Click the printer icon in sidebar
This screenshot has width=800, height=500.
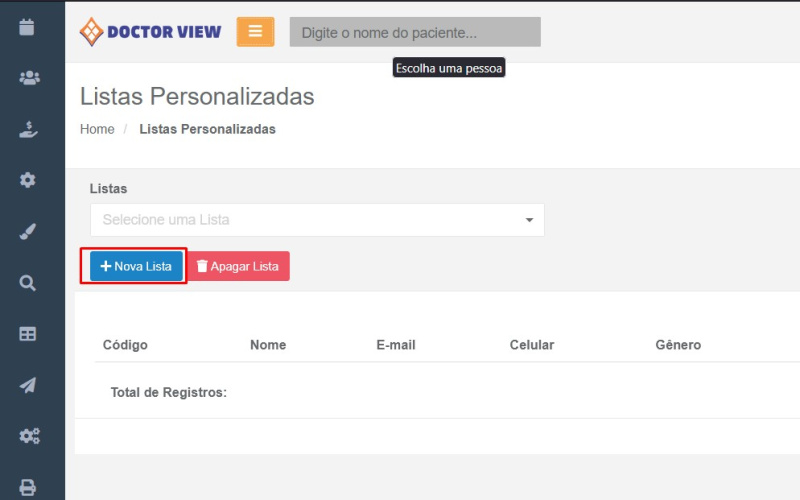coord(28,487)
